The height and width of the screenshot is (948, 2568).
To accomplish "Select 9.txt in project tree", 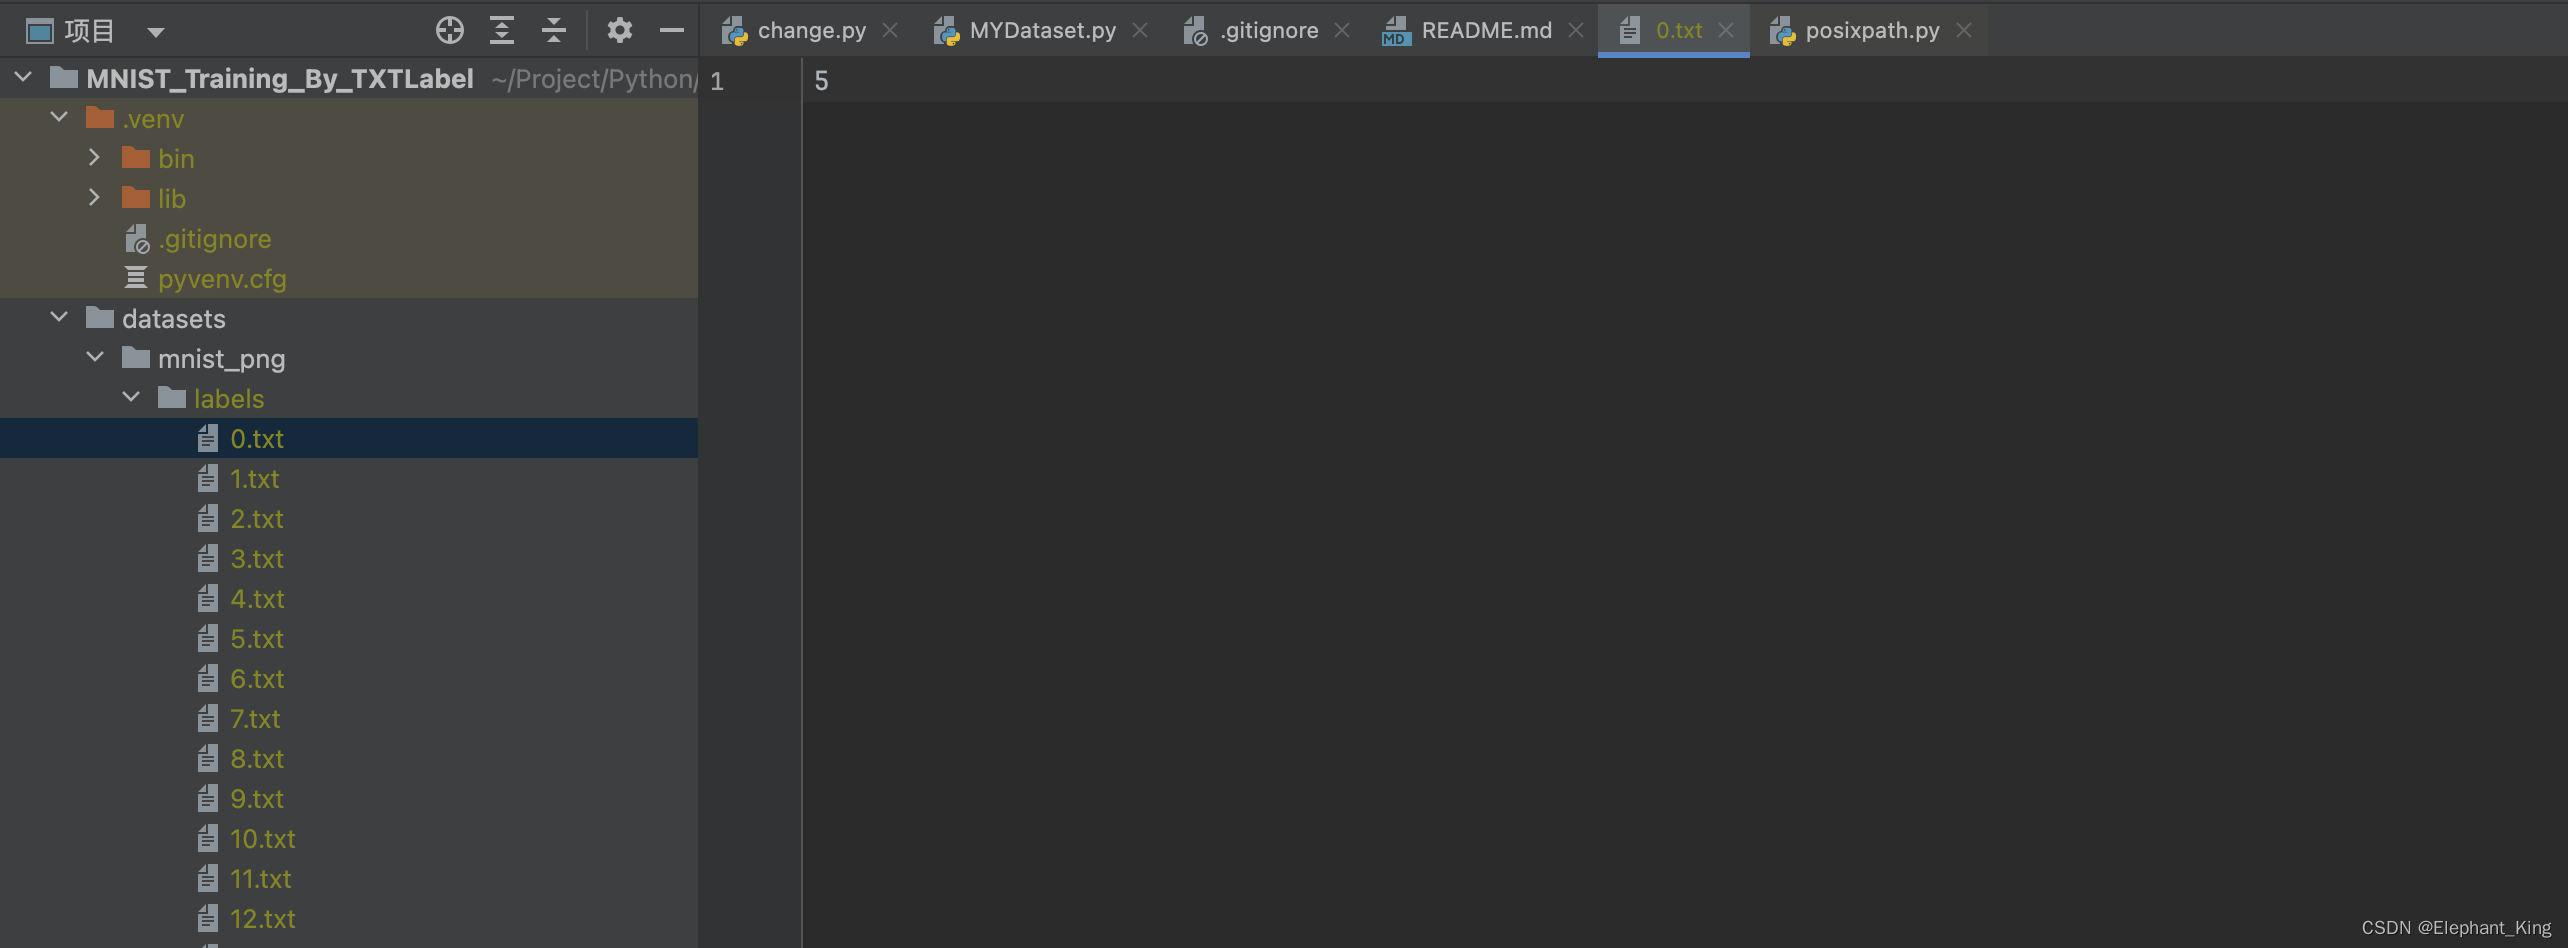I will (x=257, y=799).
